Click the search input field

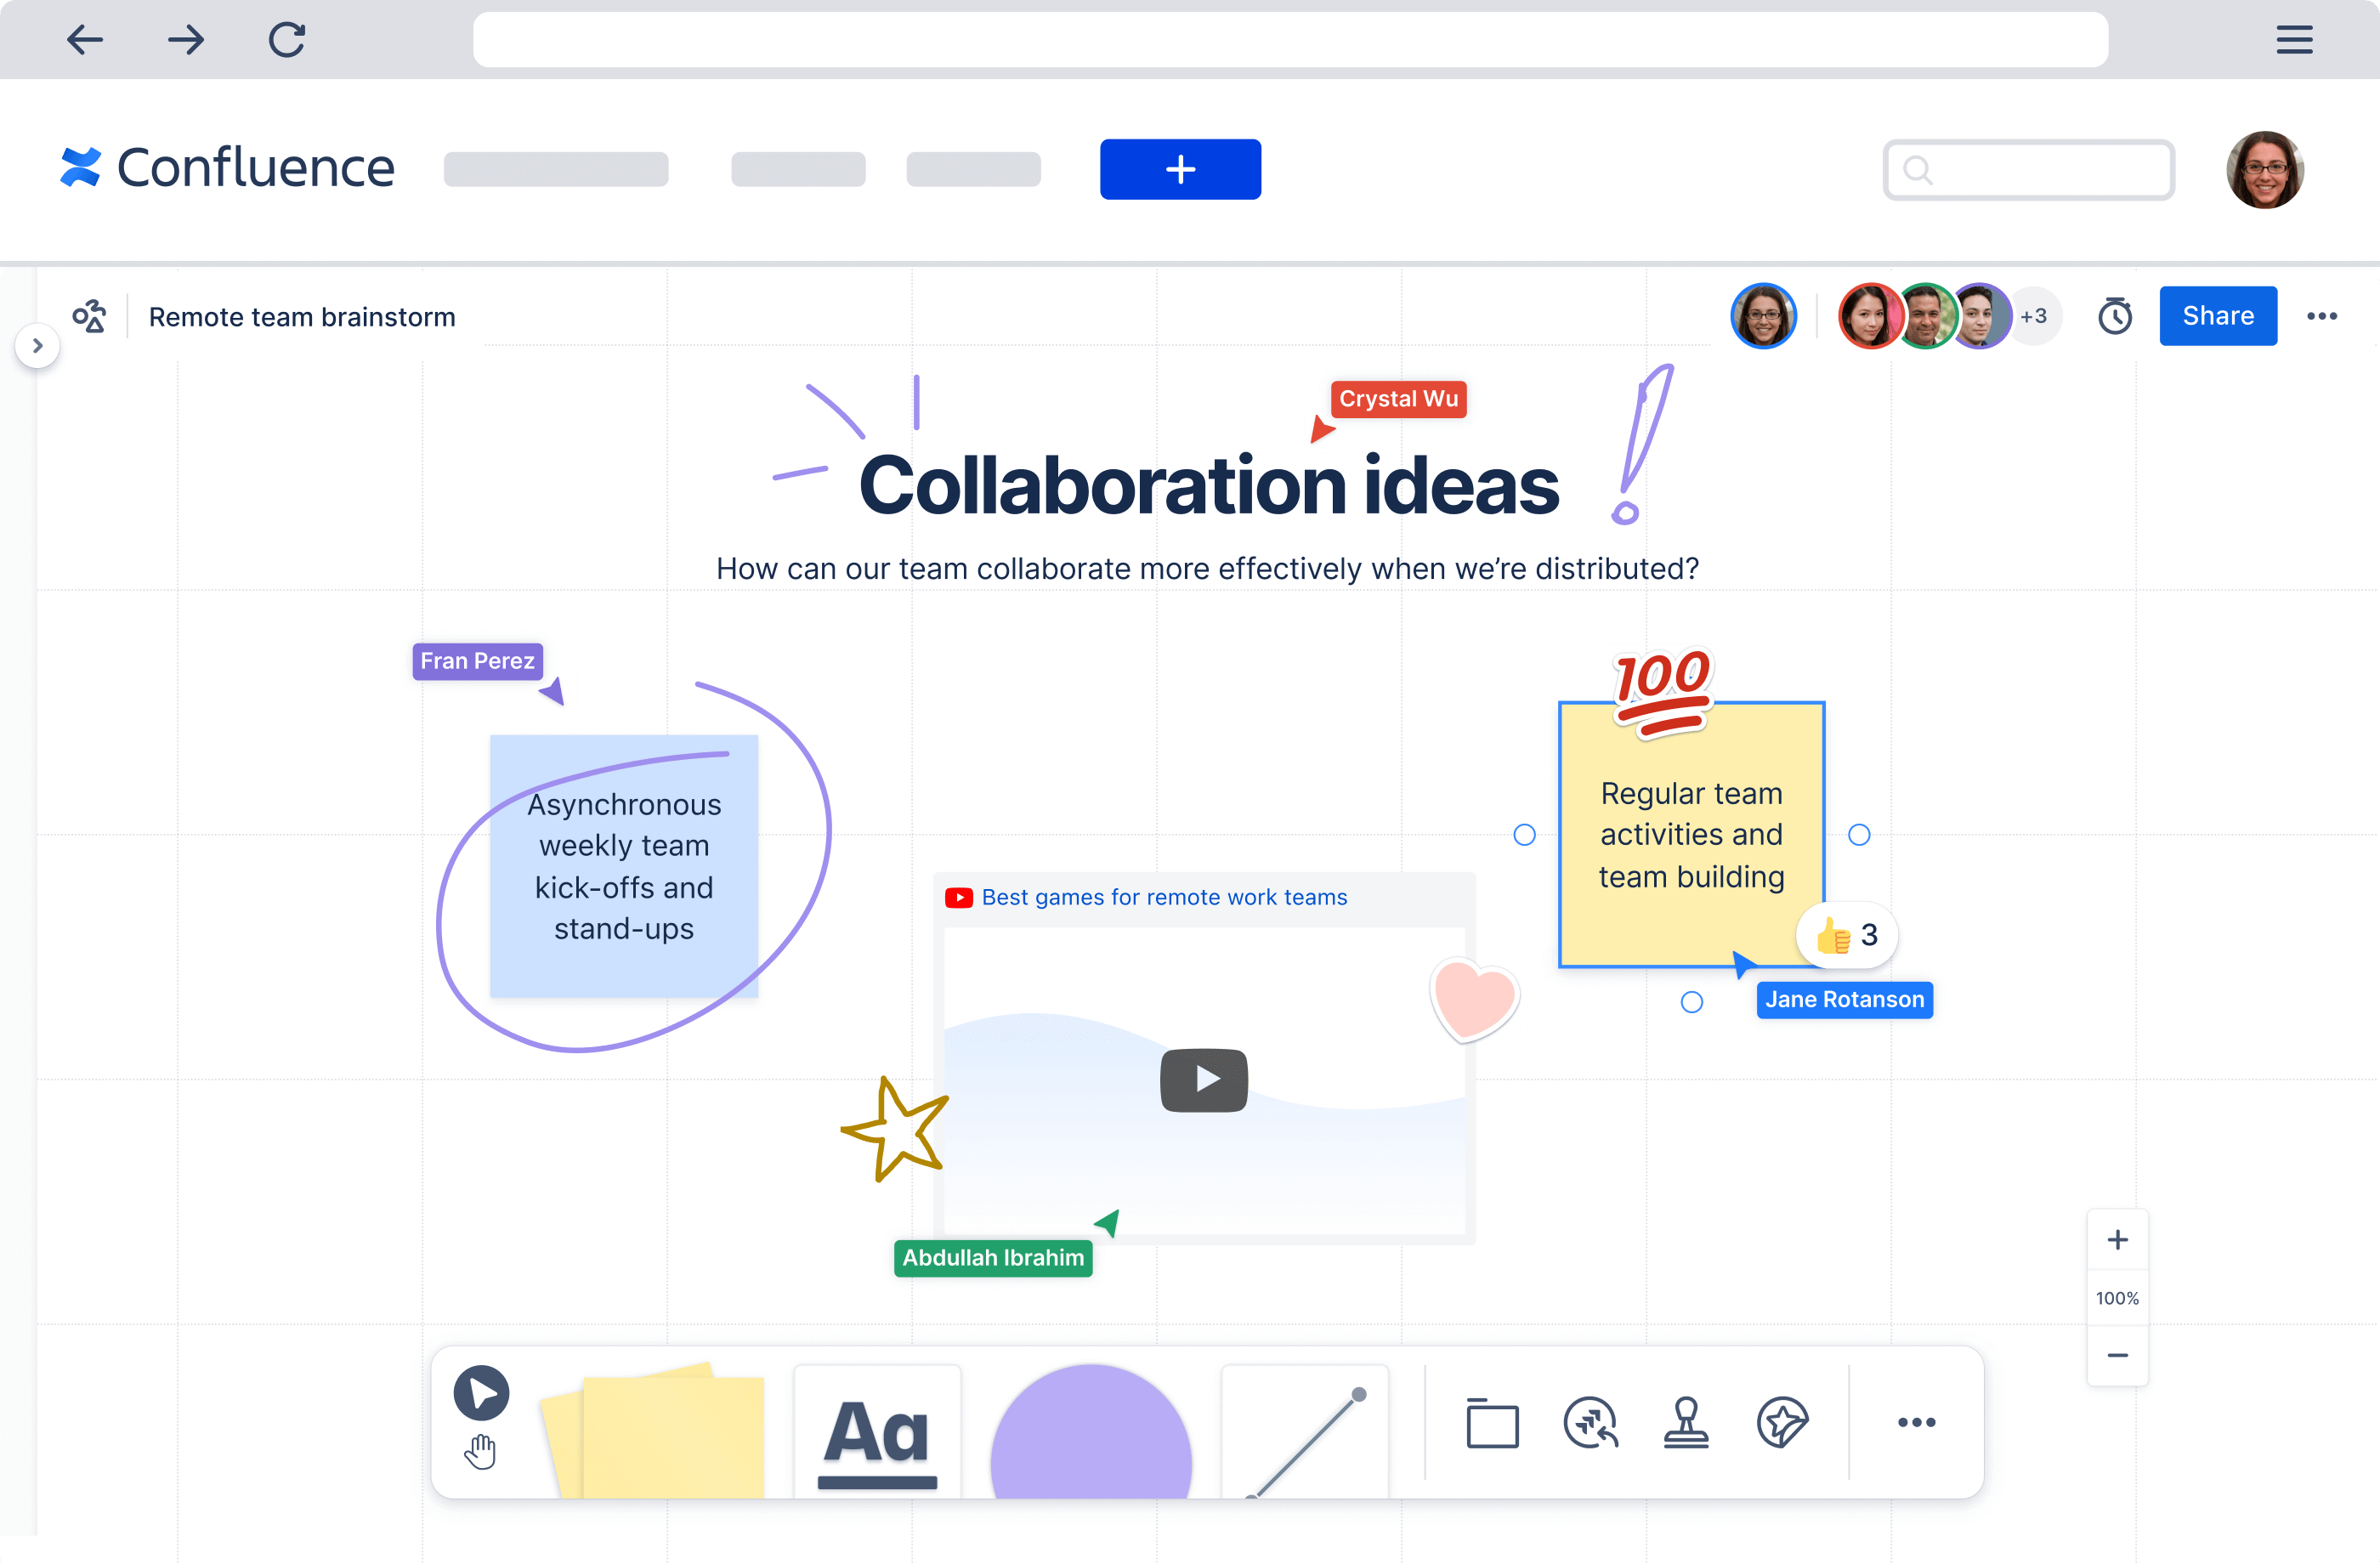point(2027,169)
